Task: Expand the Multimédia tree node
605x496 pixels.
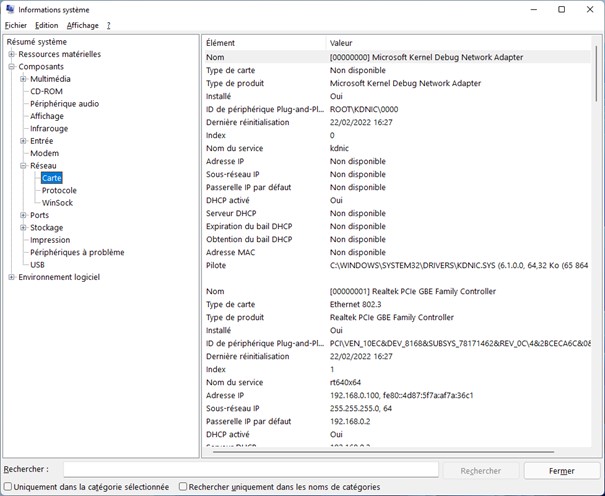Action: [23, 79]
